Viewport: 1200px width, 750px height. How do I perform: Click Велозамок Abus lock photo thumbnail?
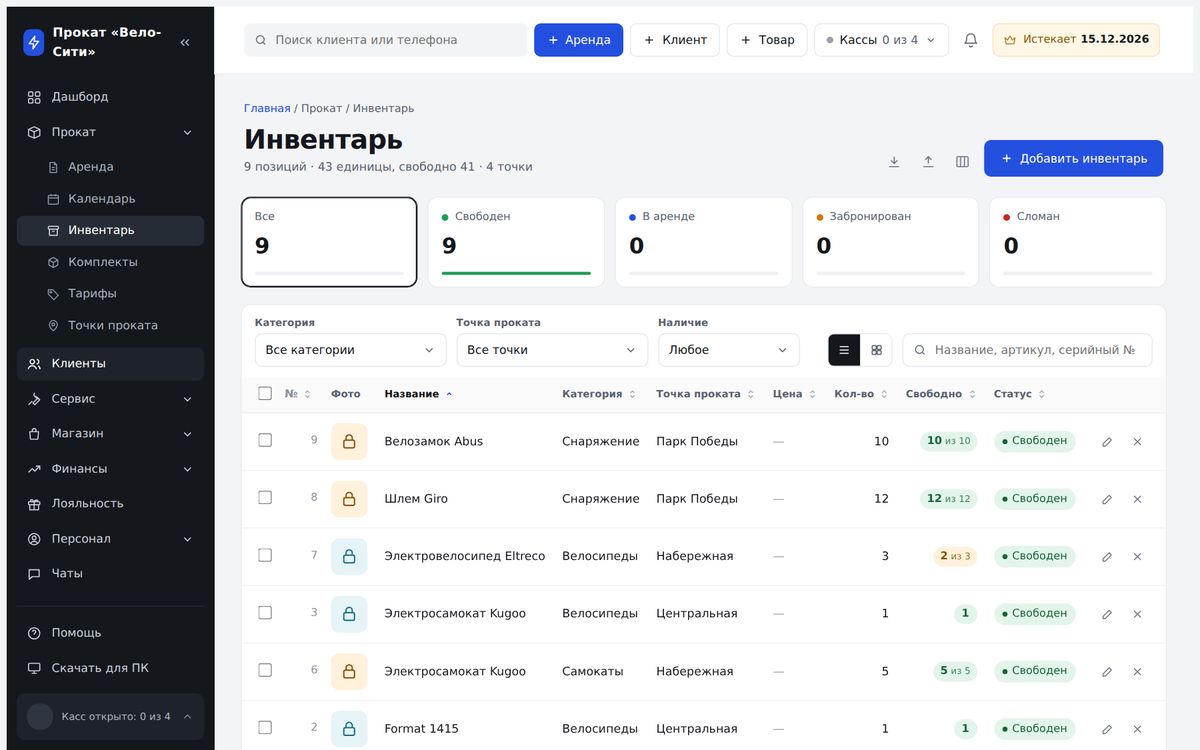pos(349,441)
